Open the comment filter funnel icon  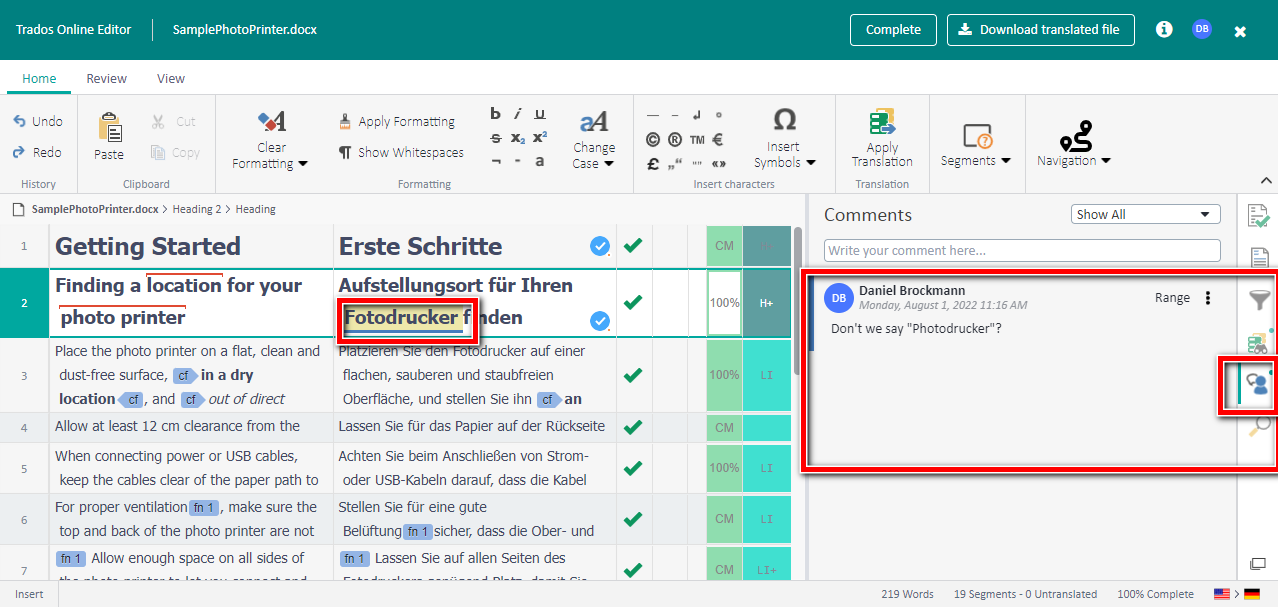1260,299
